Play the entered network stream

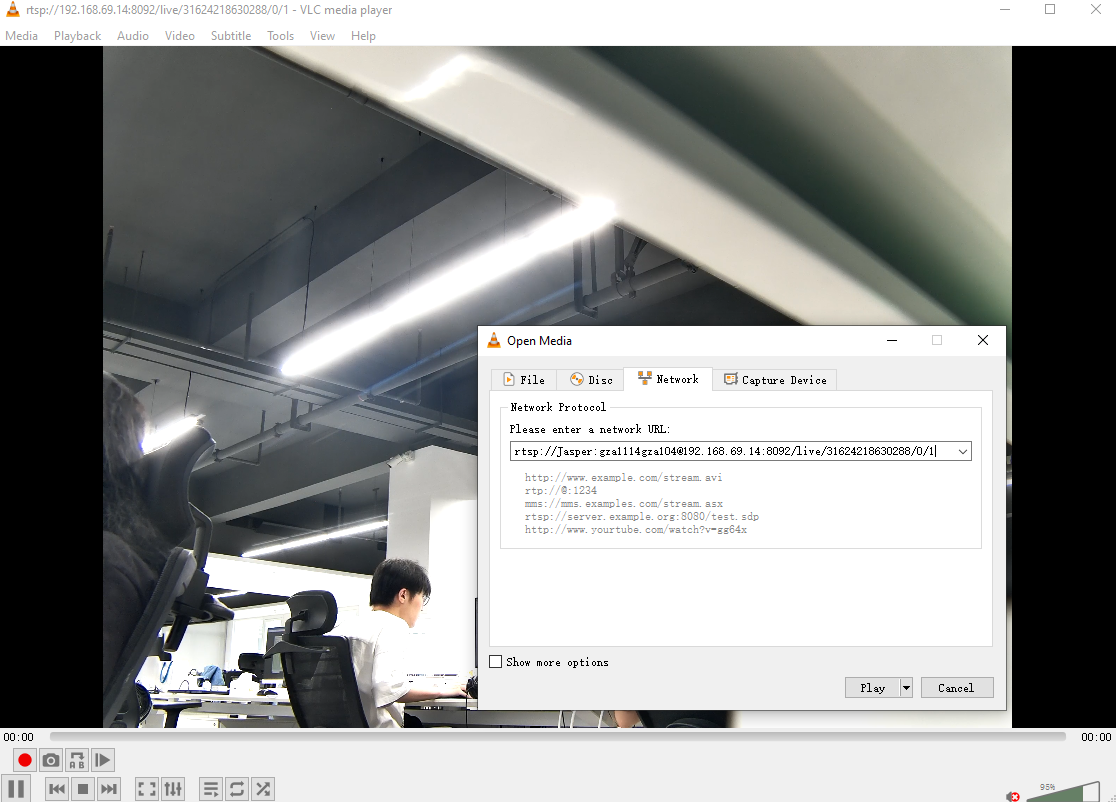(x=873, y=687)
